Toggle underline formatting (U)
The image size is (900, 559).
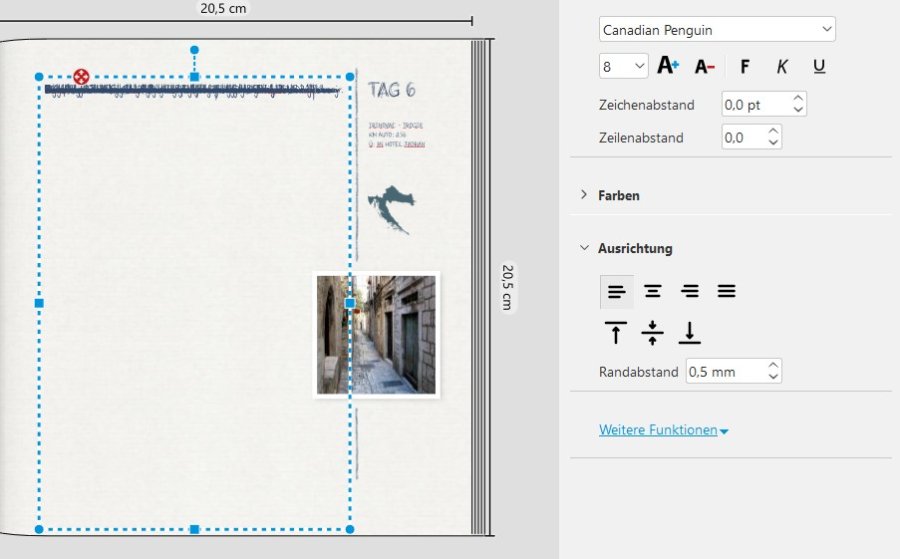[x=819, y=67]
